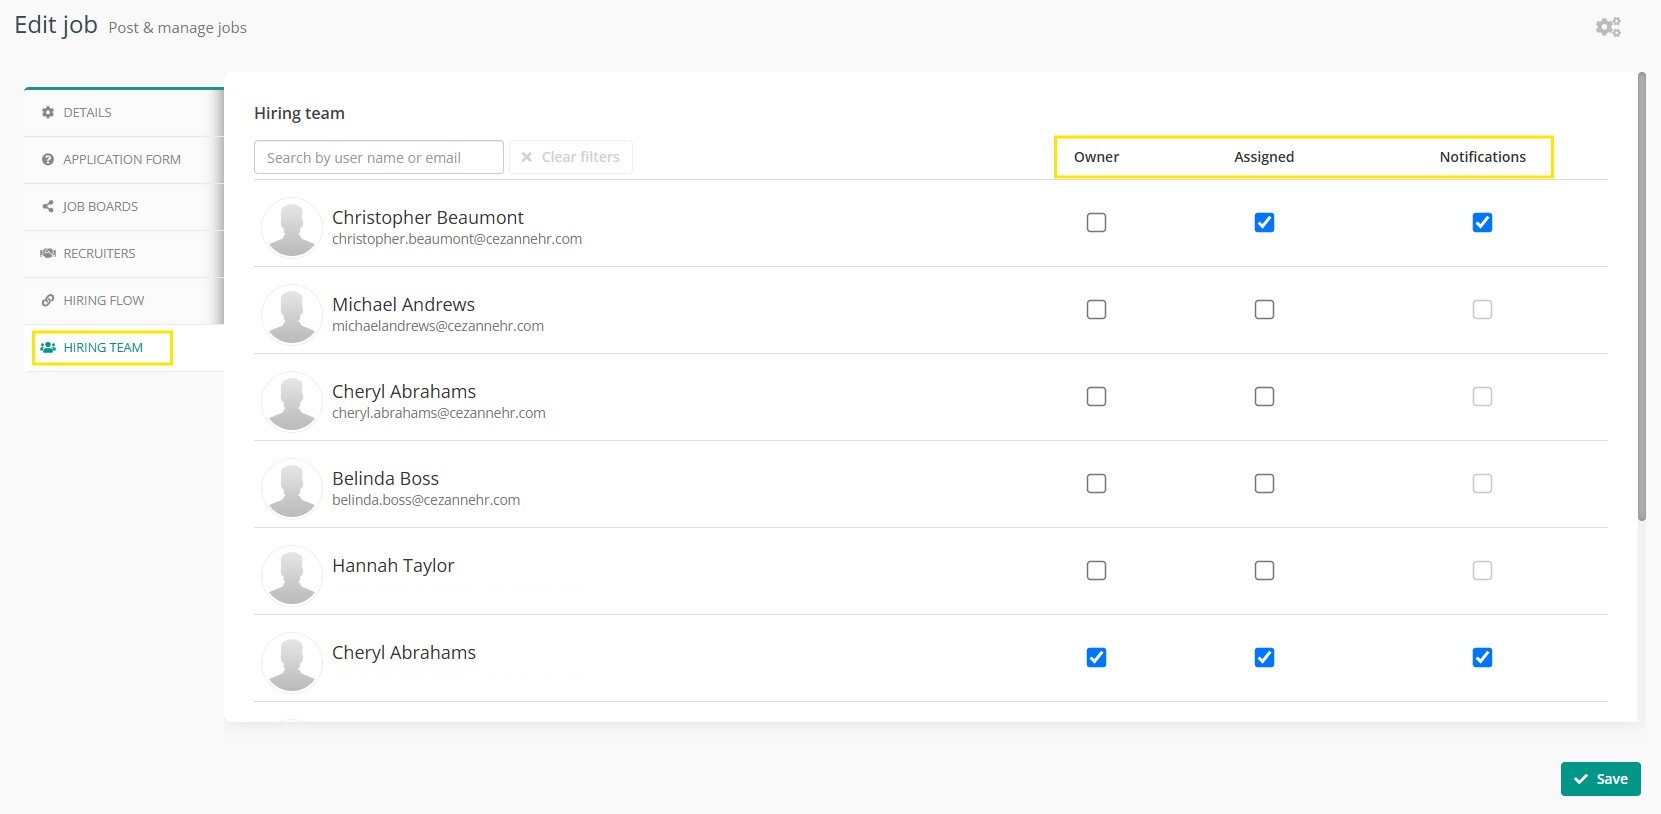Click michaelandrews@cezannehr.com email text

438,326
